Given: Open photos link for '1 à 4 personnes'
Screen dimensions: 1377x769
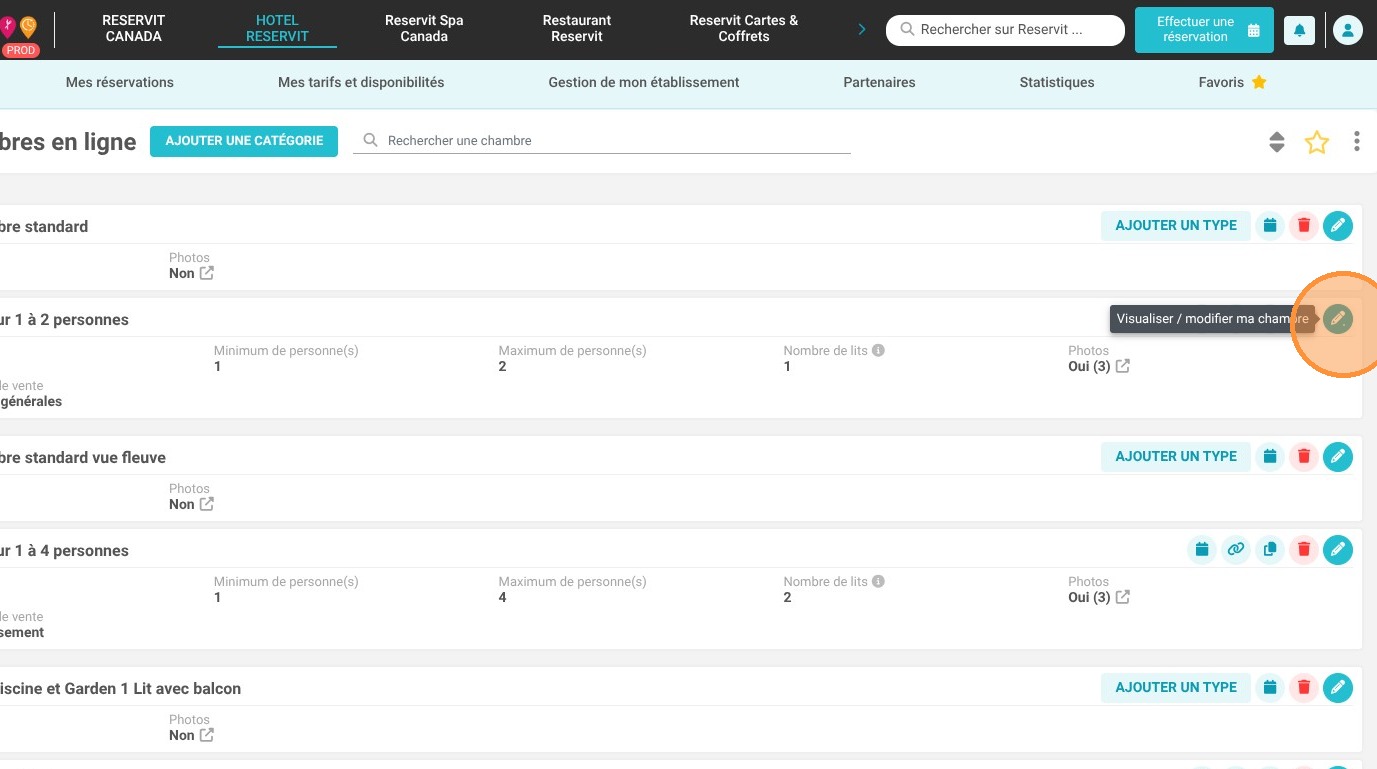Looking at the screenshot, I should [x=1123, y=597].
